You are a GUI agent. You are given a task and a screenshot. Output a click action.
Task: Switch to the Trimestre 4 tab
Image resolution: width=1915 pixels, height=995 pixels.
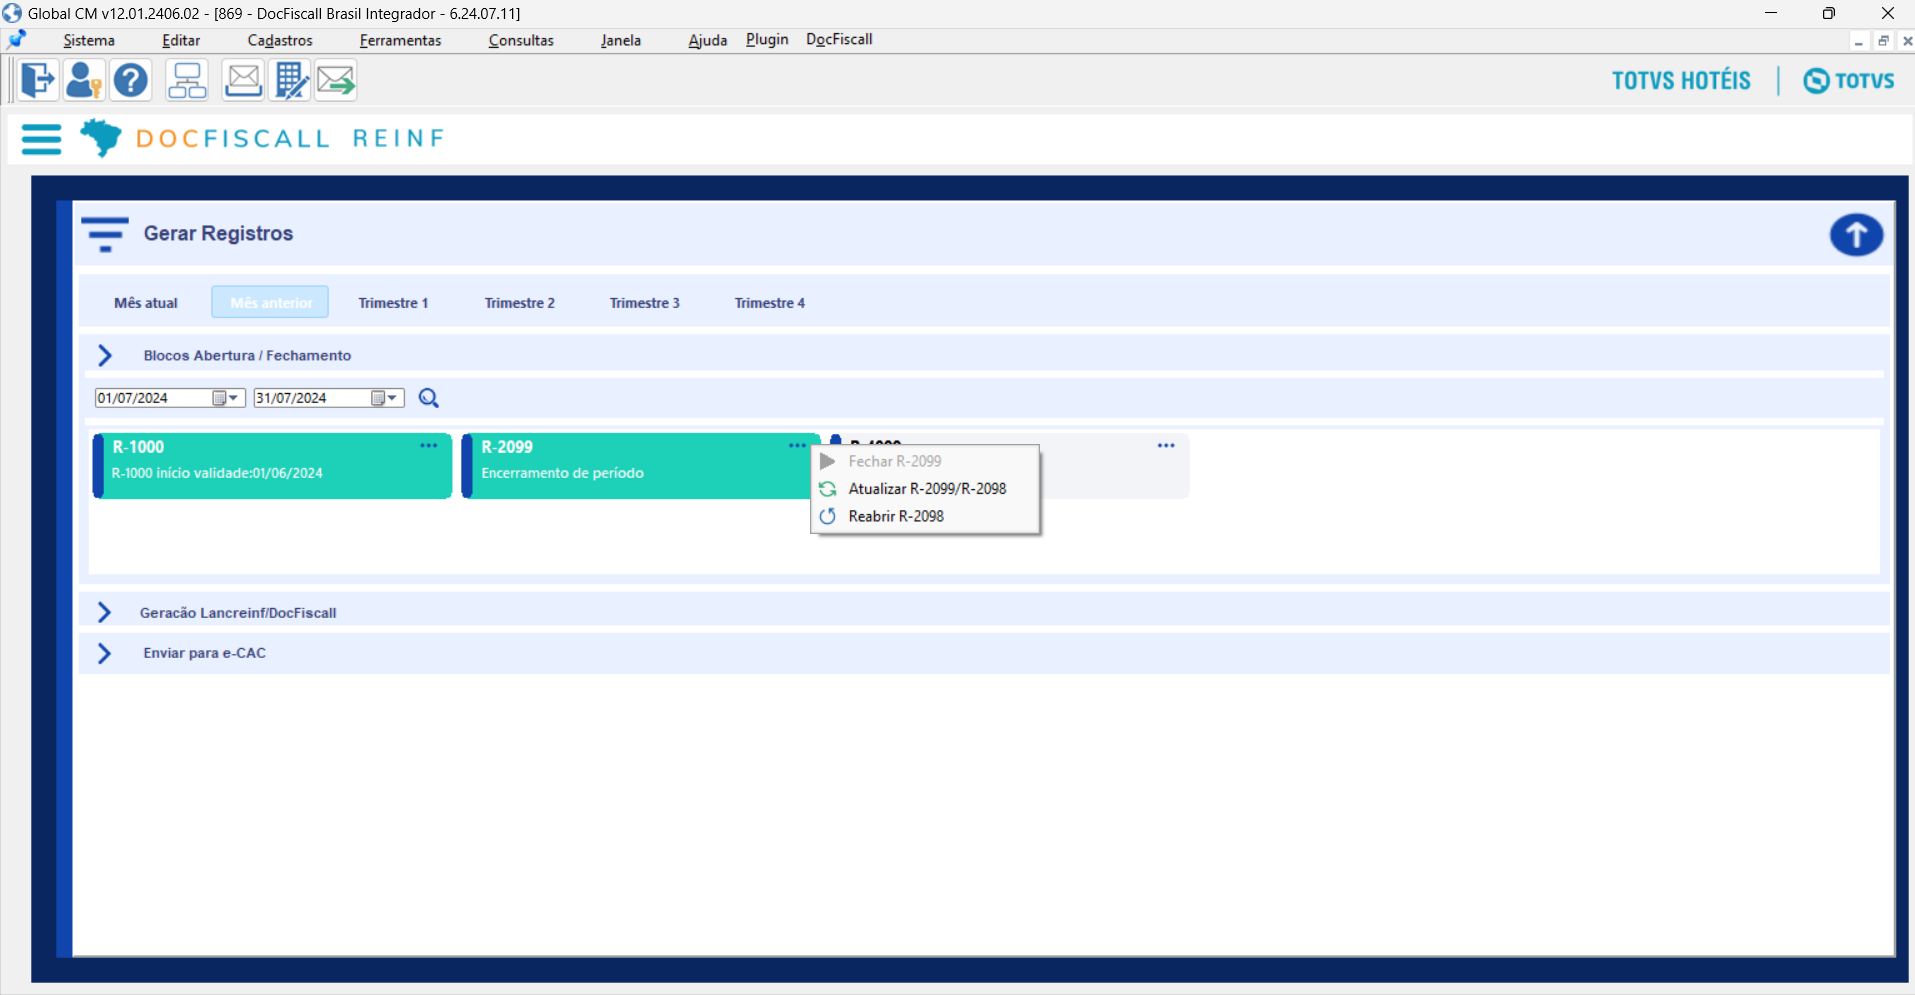770,303
